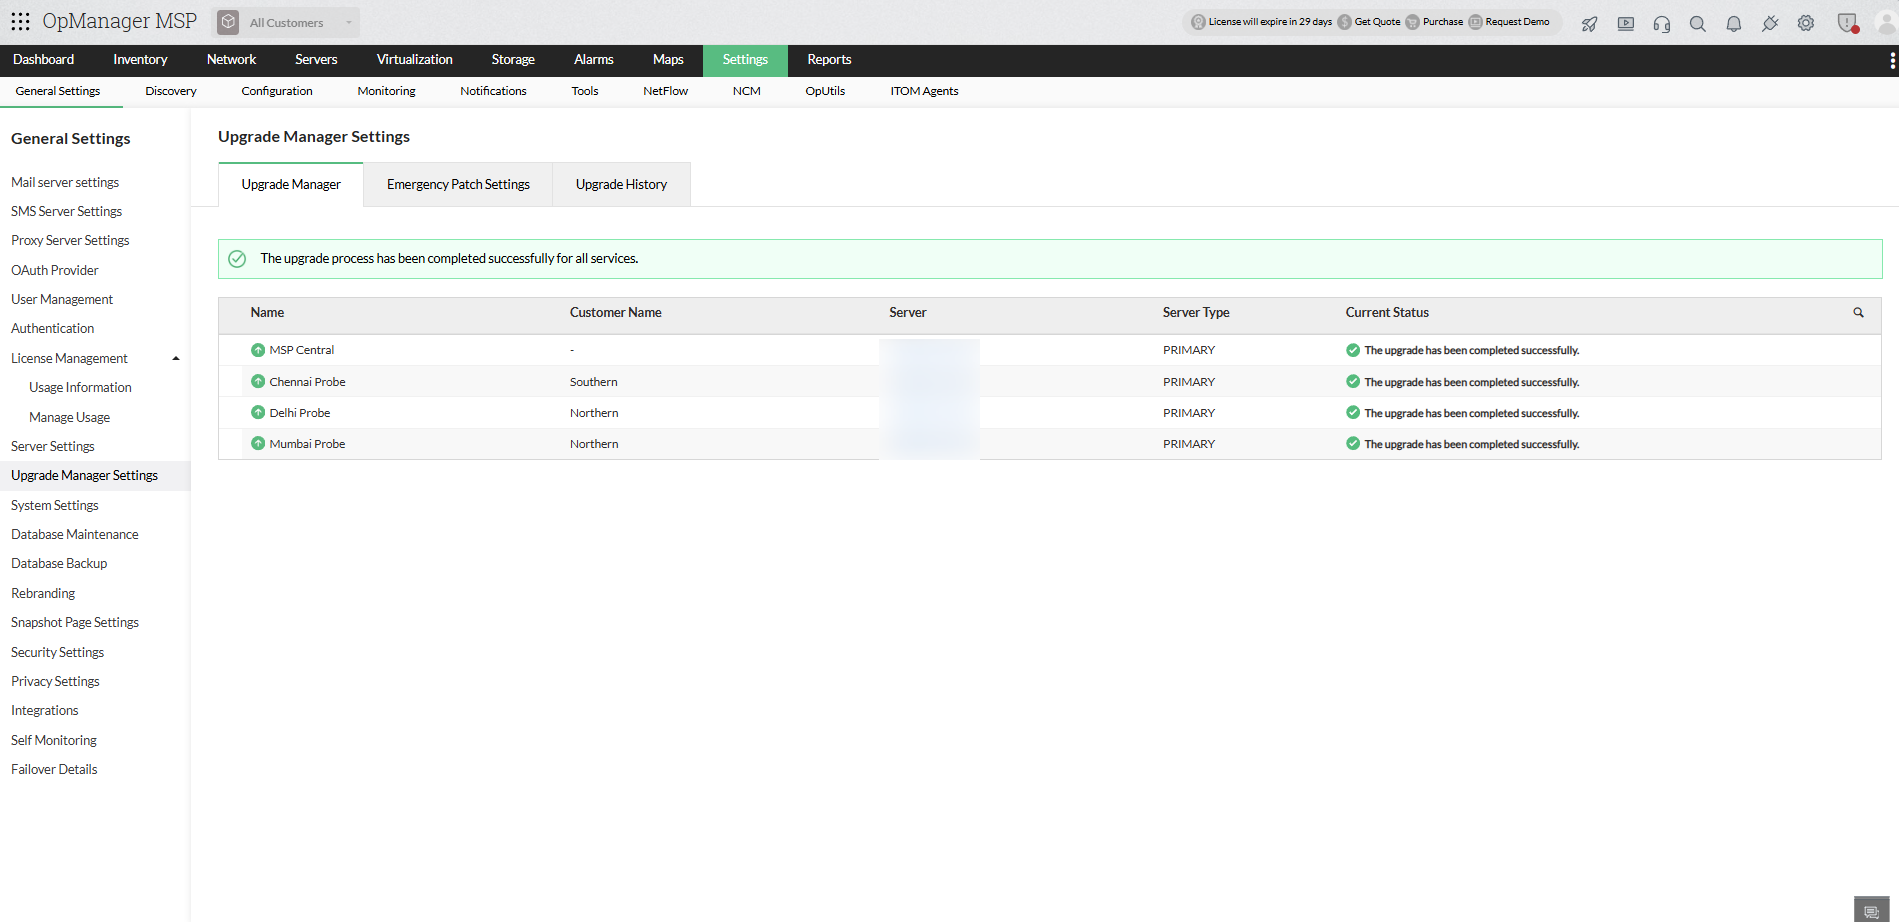Open Manage Usage under License Management
The image size is (1899, 922).
tap(69, 418)
